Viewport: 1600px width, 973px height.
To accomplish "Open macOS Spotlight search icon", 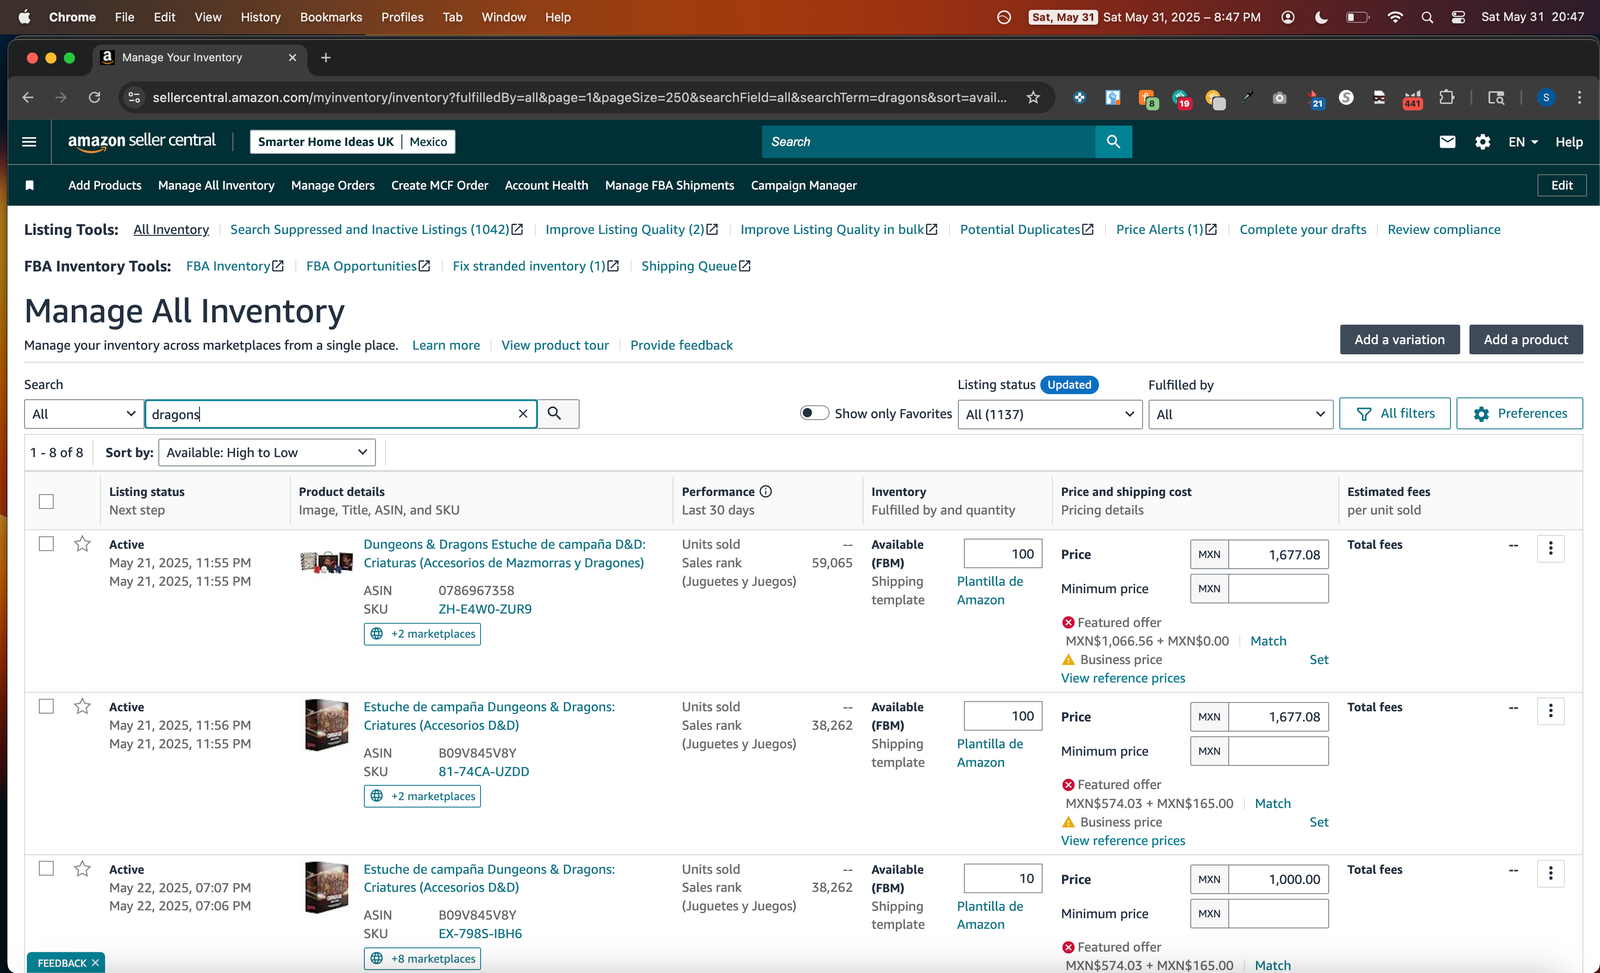I will point(1427,17).
